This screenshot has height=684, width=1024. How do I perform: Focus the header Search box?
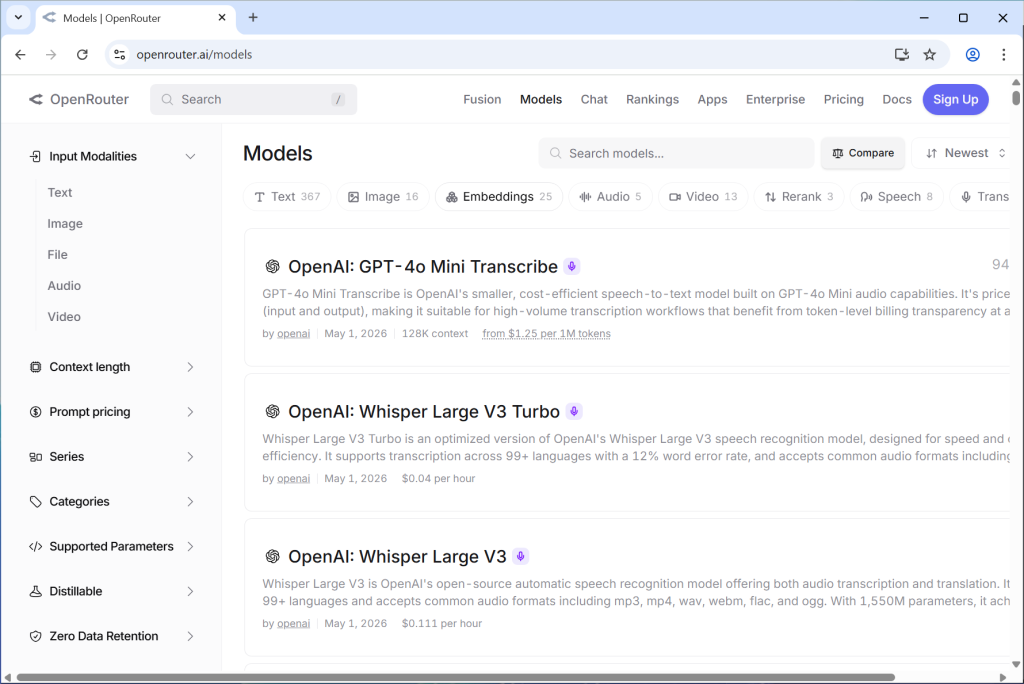pos(253,99)
